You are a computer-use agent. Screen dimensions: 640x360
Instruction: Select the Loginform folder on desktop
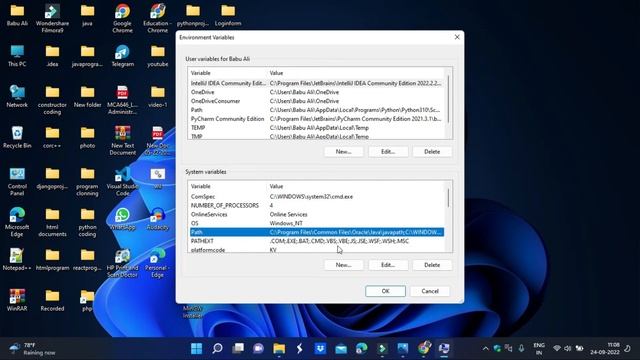228,15
